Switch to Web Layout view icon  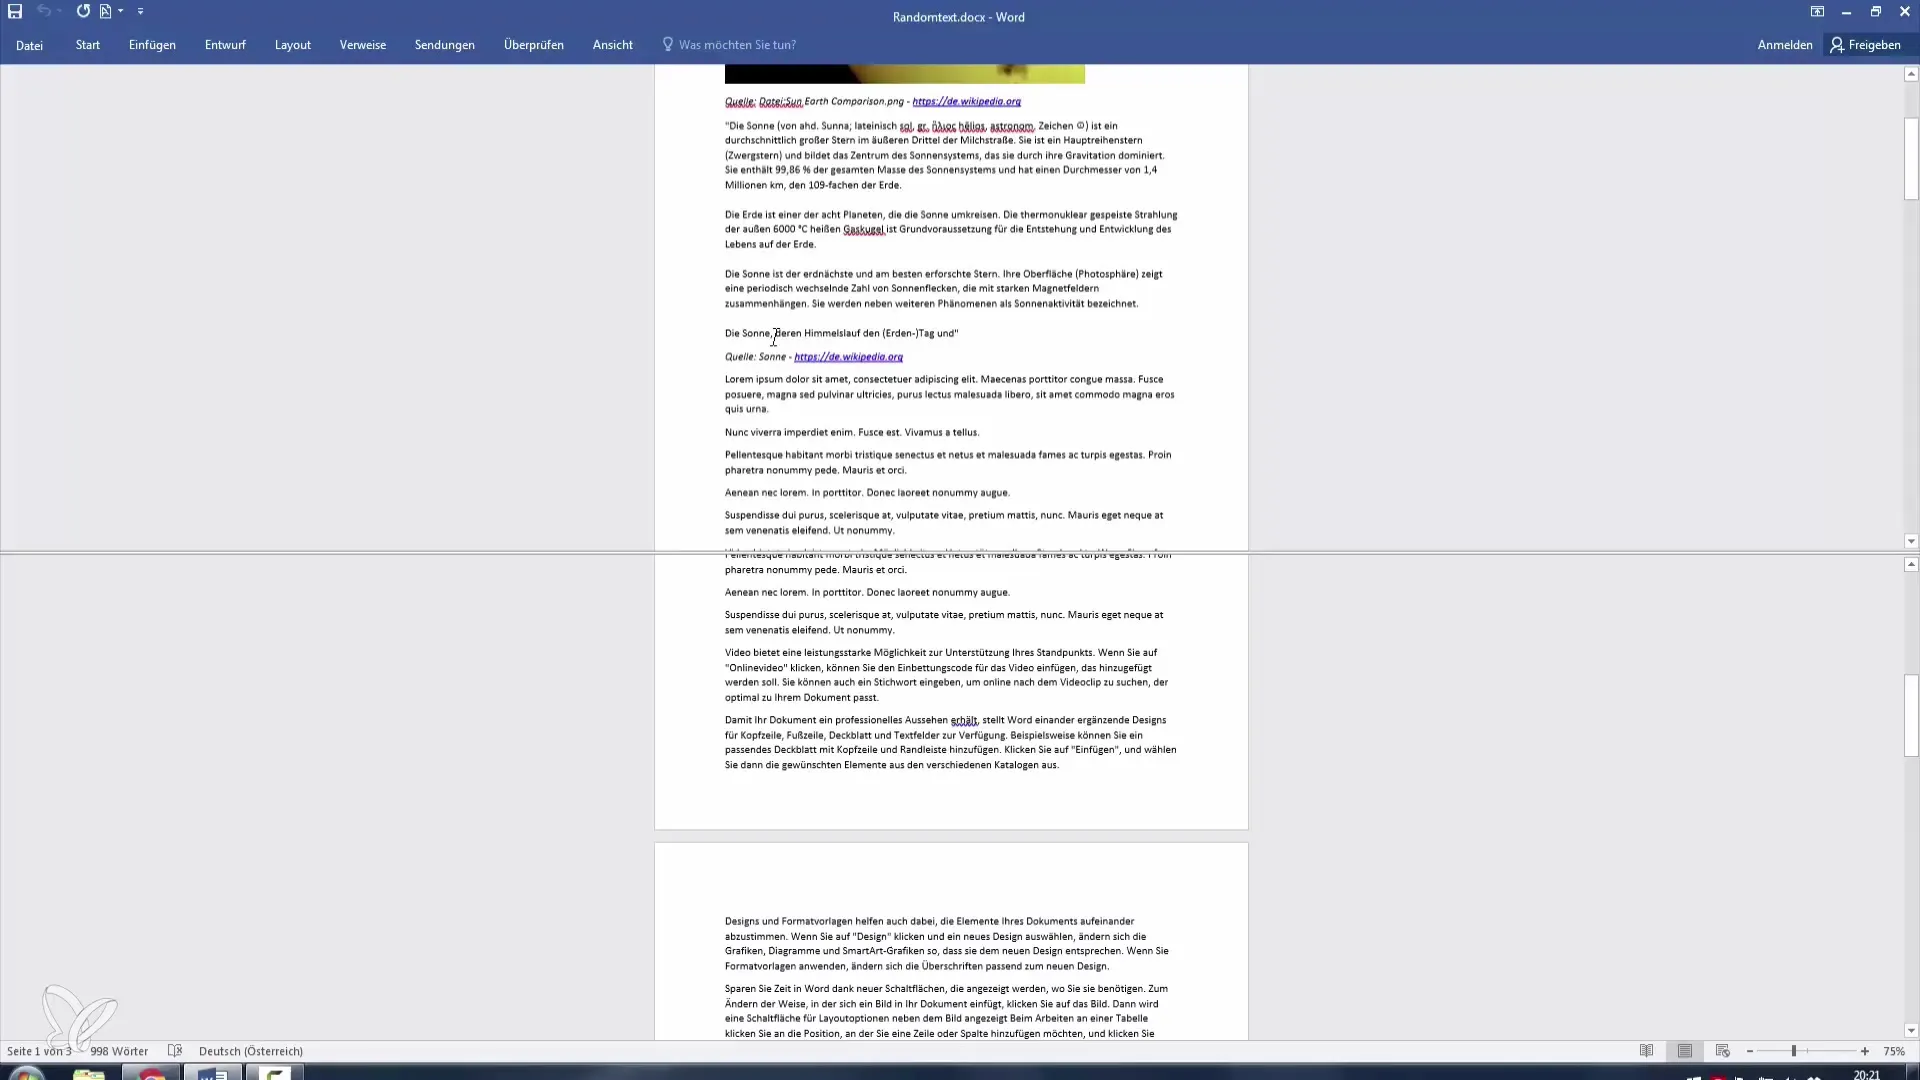pos(1722,1051)
